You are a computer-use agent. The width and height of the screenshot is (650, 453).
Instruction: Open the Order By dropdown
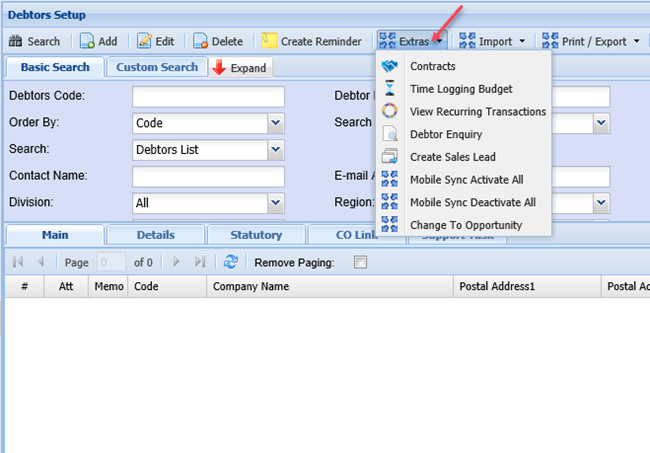275,123
